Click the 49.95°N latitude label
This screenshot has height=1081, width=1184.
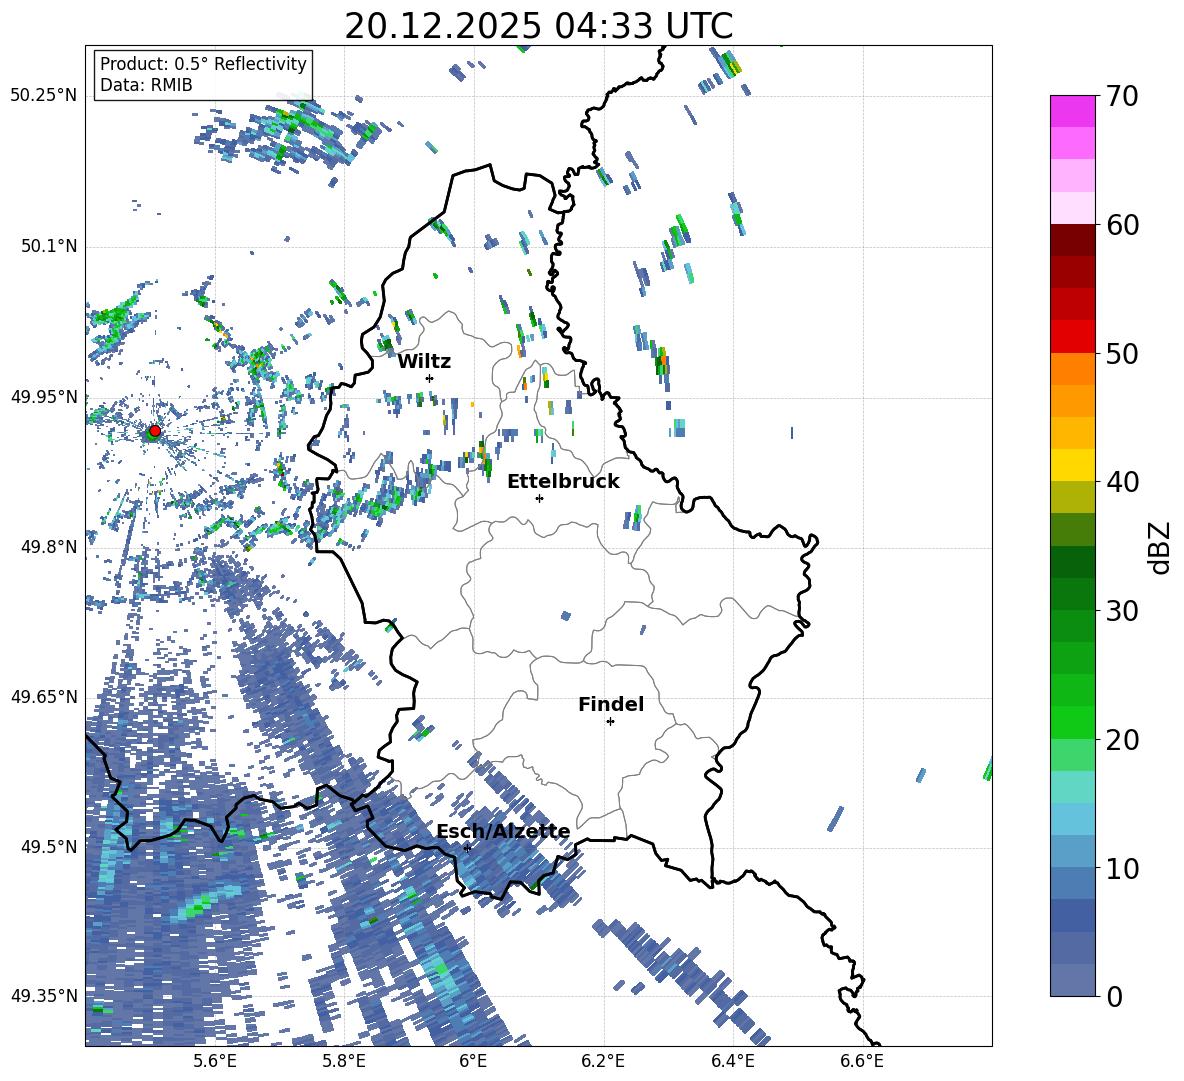pos(44,397)
